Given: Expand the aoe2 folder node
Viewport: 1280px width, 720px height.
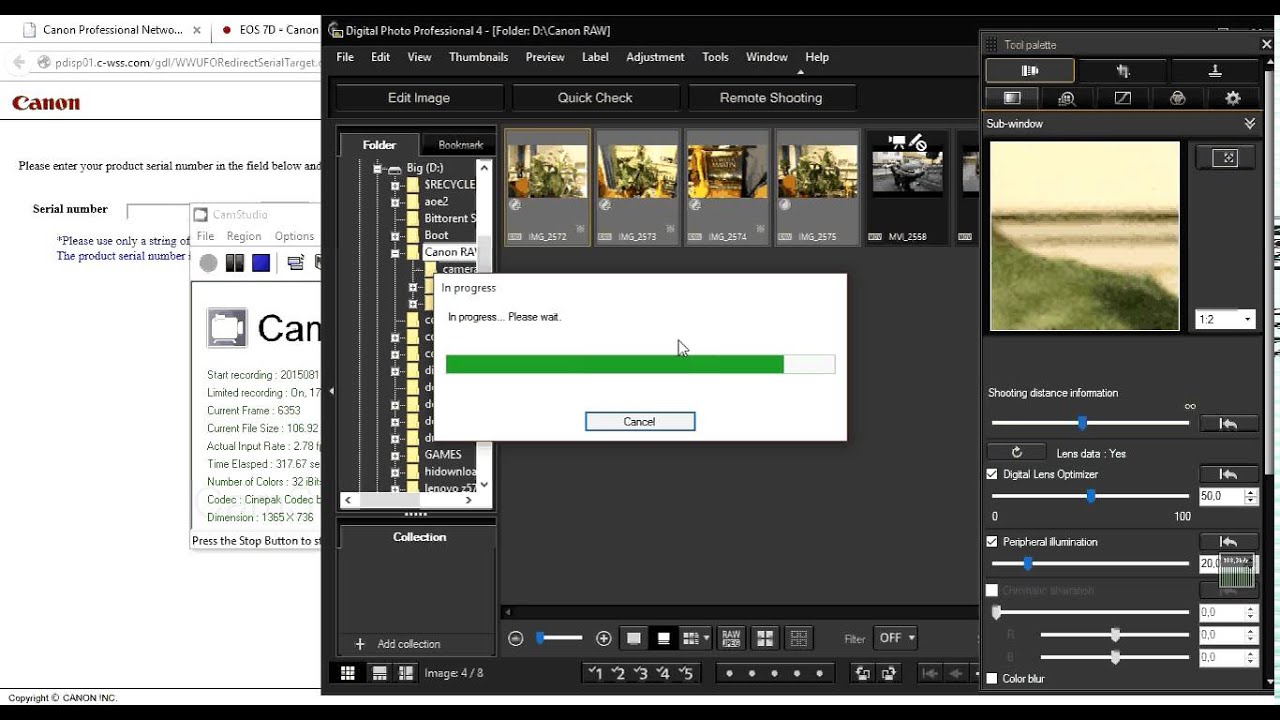Looking at the screenshot, I should click(395, 202).
